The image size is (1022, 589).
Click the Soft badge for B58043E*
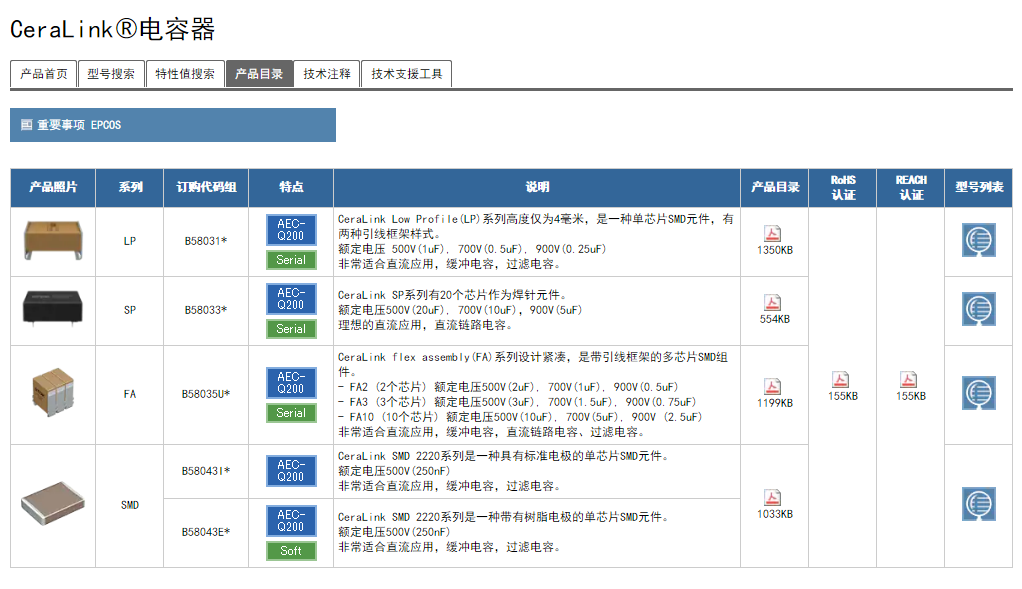pos(291,551)
